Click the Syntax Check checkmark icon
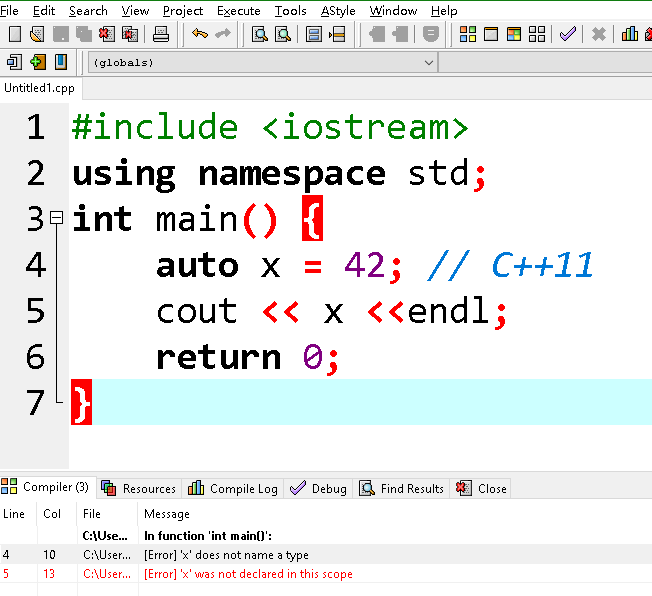This screenshot has width=652, height=596. click(x=567, y=34)
